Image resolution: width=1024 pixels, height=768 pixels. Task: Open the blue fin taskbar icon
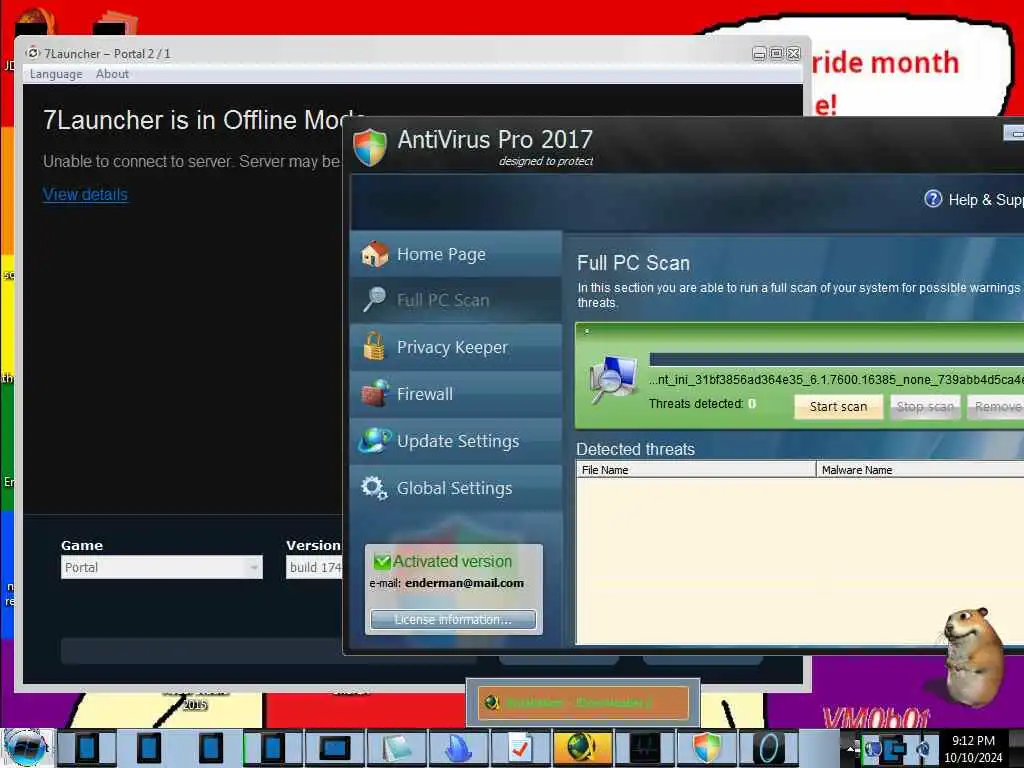[x=458, y=748]
